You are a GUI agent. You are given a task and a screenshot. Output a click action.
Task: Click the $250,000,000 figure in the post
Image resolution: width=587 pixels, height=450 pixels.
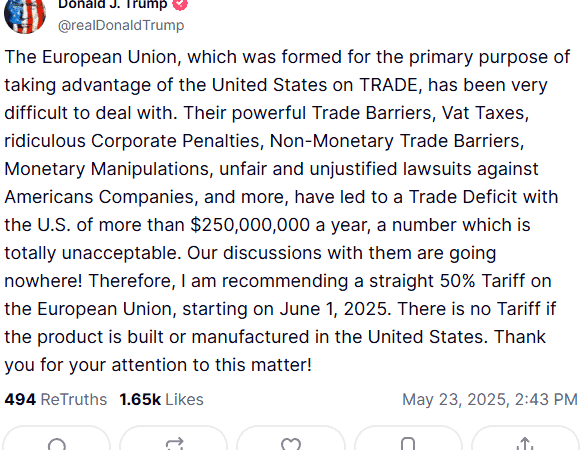point(250,225)
